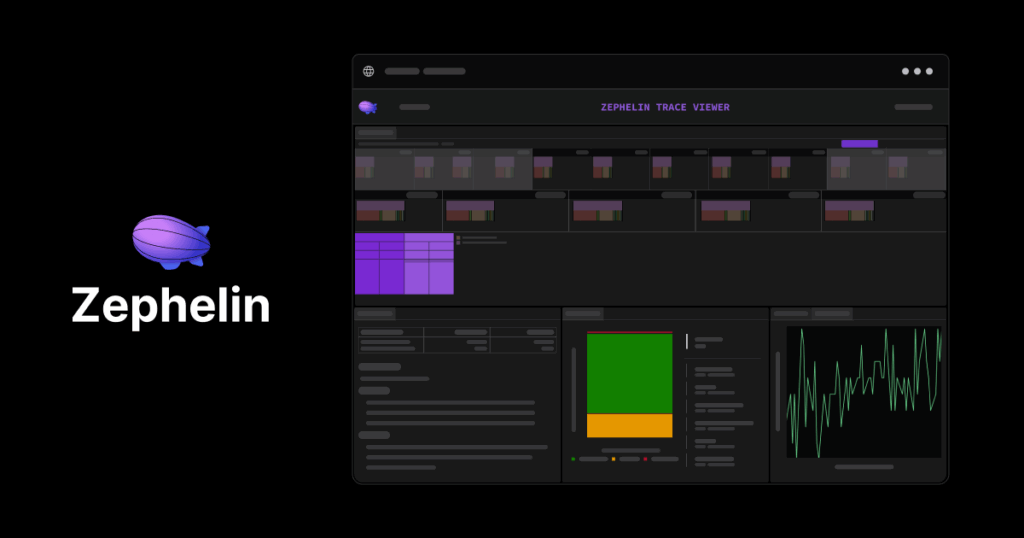Select the last trace thumbnail in second row
This screenshot has width=1024, height=538.
pos(849,211)
